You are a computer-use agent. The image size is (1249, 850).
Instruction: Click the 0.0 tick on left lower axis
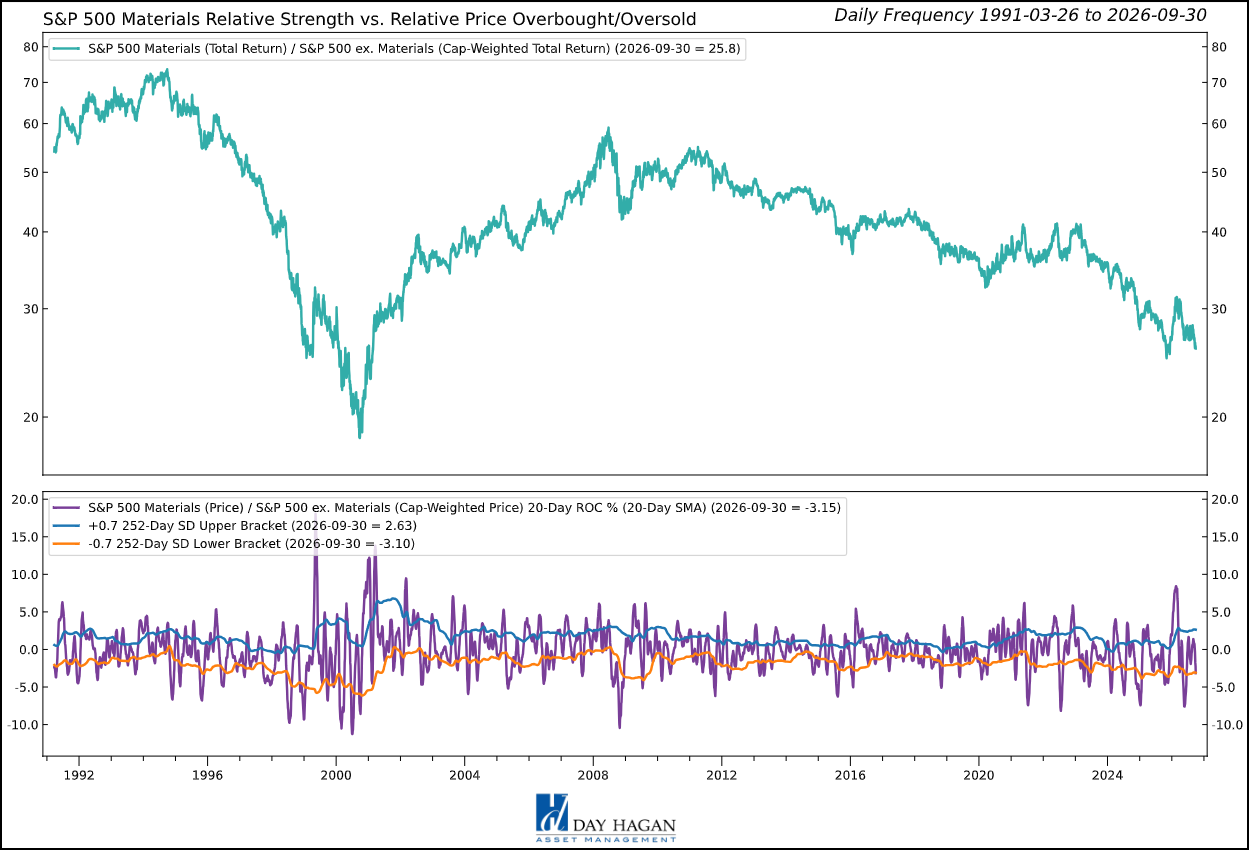(28, 650)
